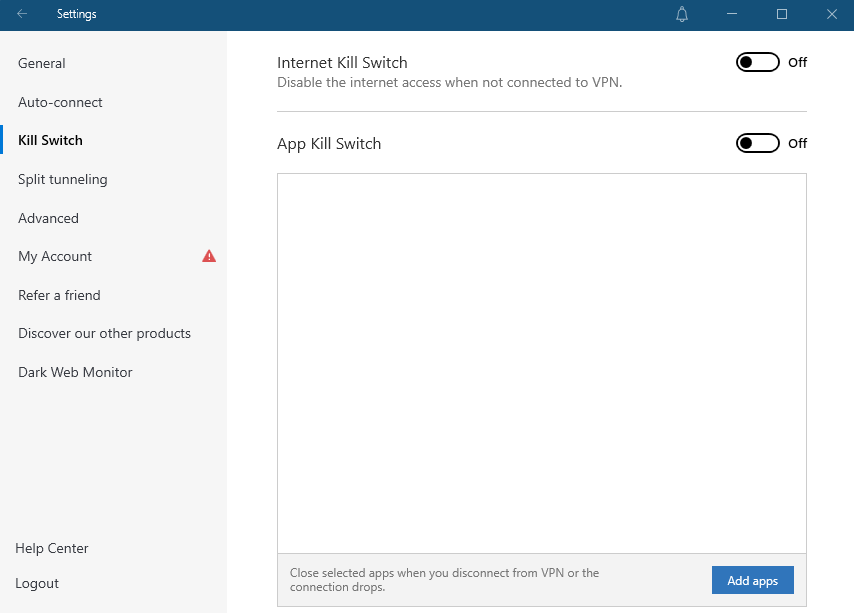Open Split tunneling settings

pos(62,179)
